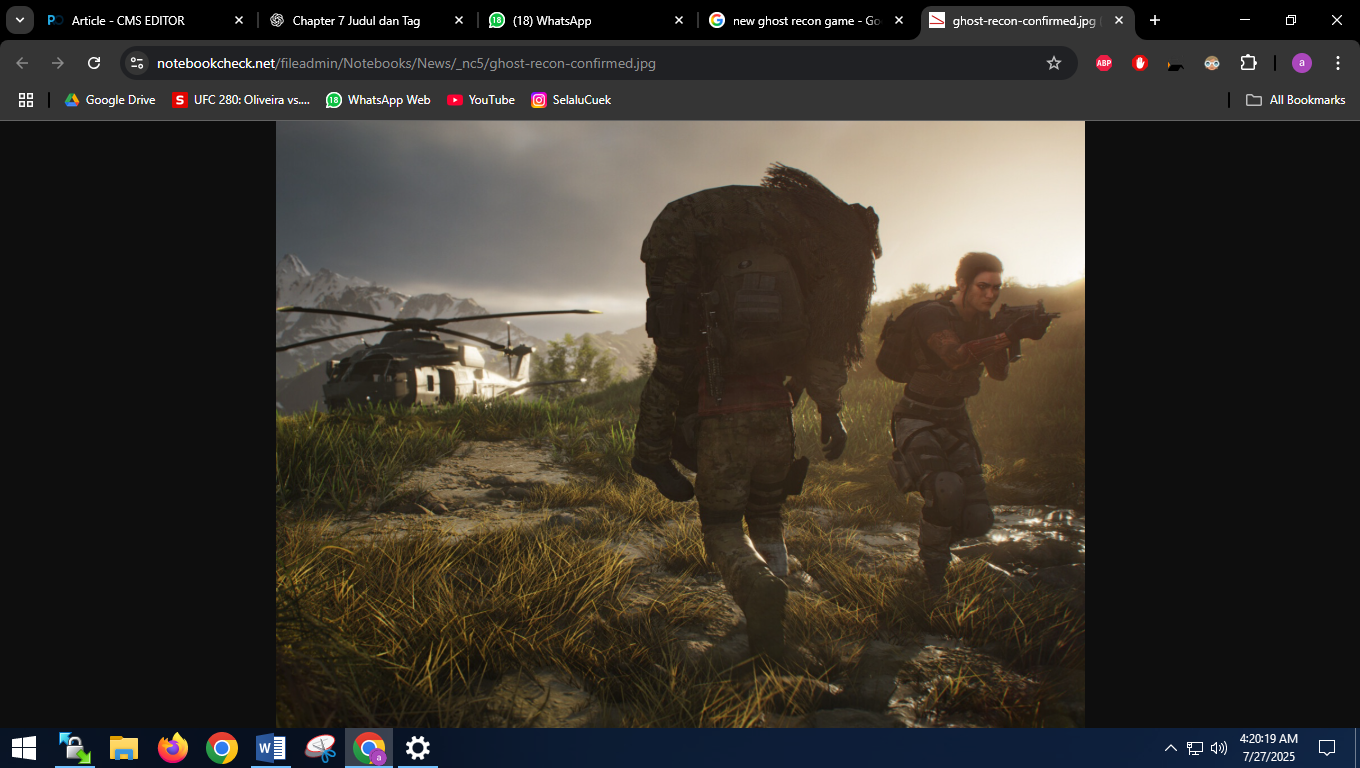
Task: Open Chrome three-dot menu
Action: (1338, 63)
